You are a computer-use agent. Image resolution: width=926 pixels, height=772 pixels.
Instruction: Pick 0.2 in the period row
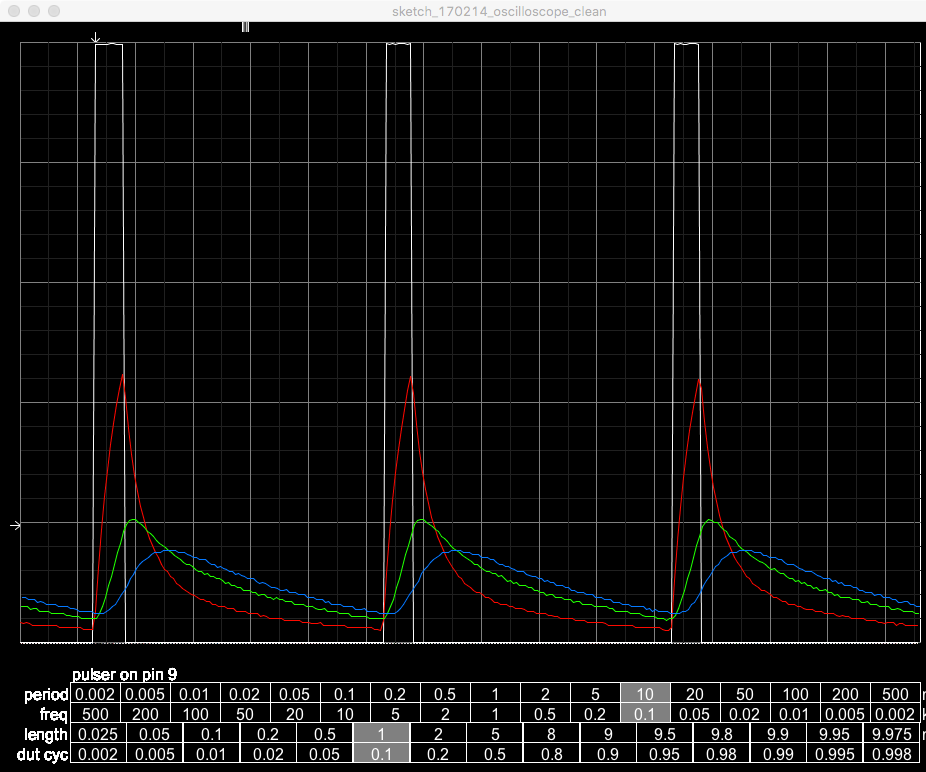pos(395,693)
